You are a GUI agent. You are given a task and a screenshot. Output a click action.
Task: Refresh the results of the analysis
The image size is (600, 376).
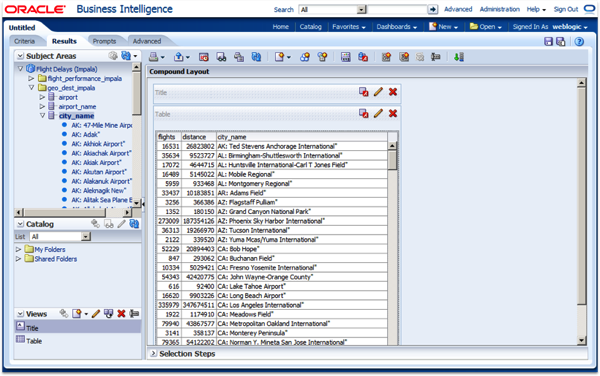click(x=256, y=57)
